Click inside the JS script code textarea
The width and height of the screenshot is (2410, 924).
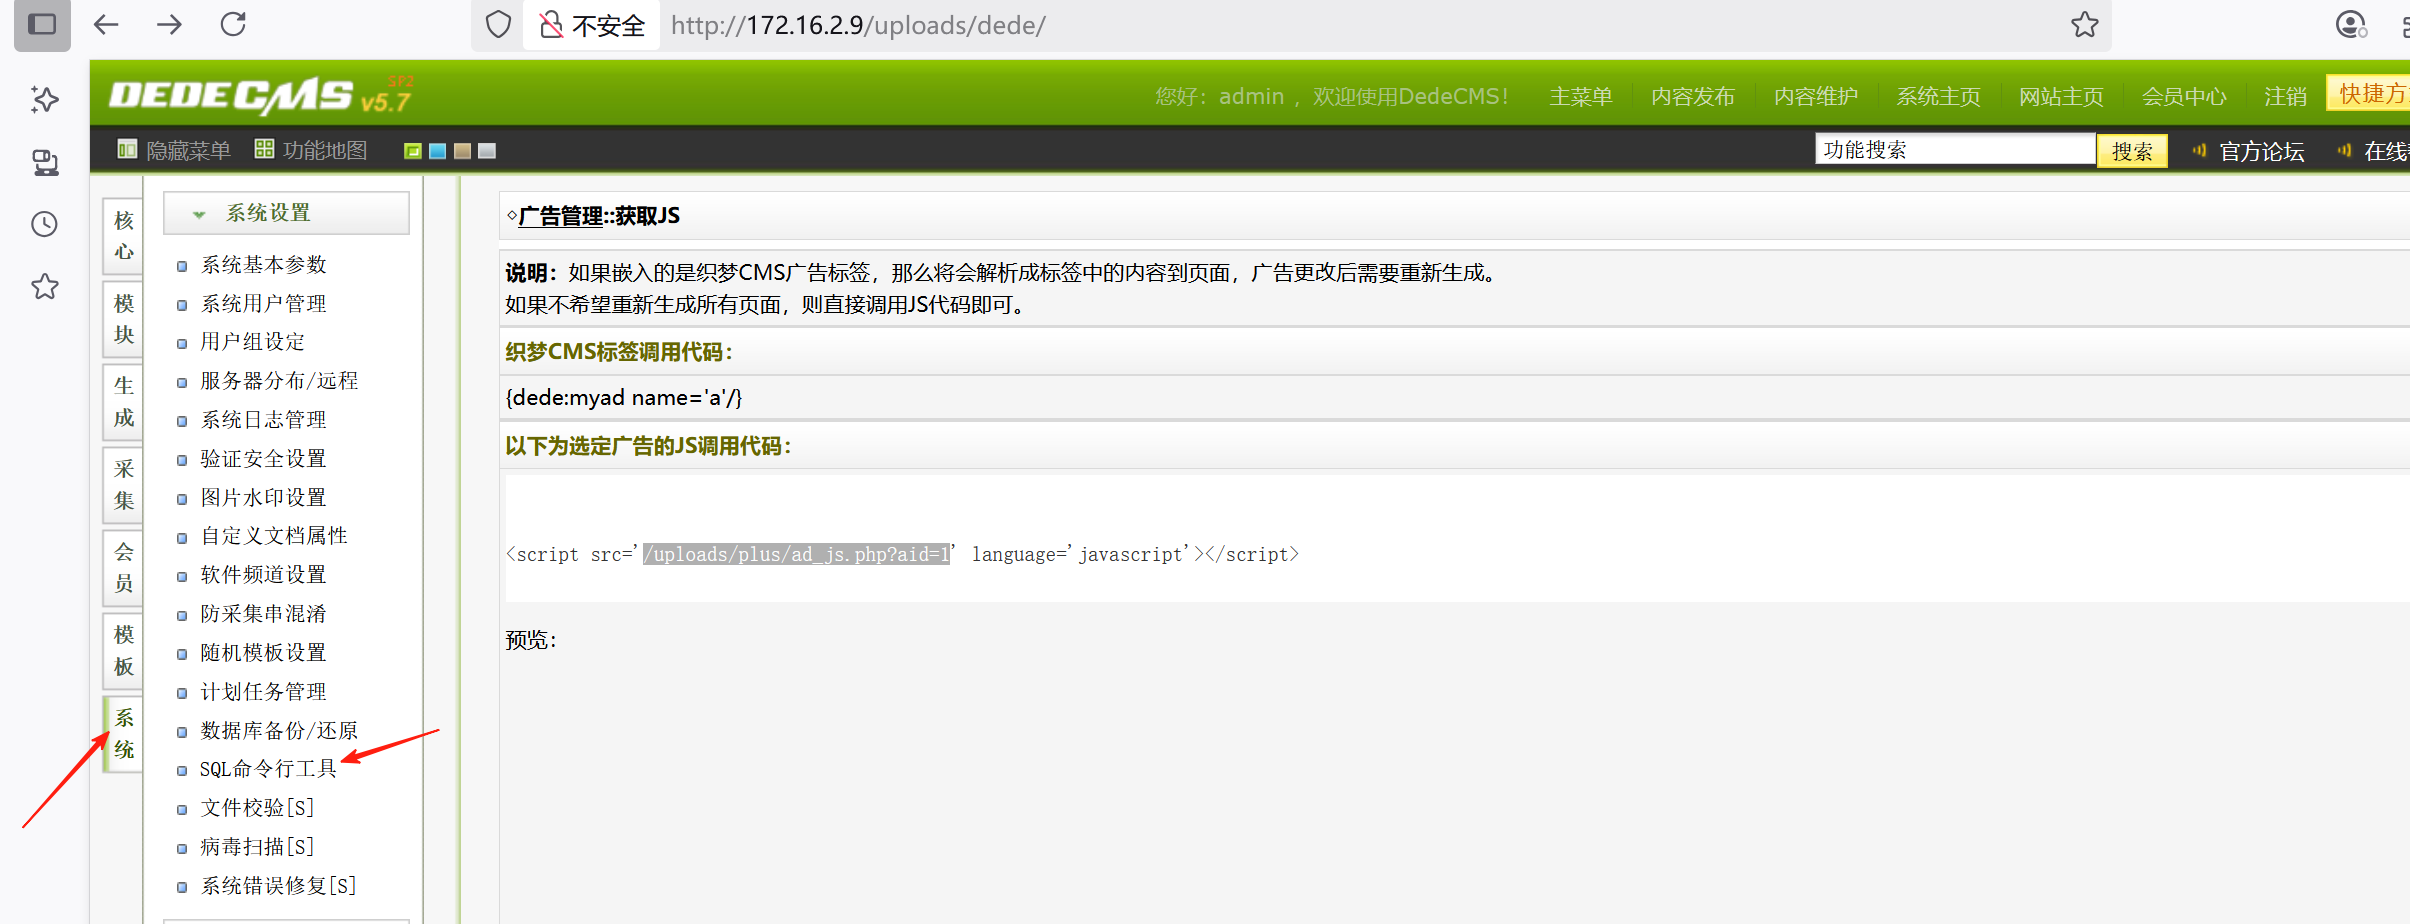(1457, 538)
